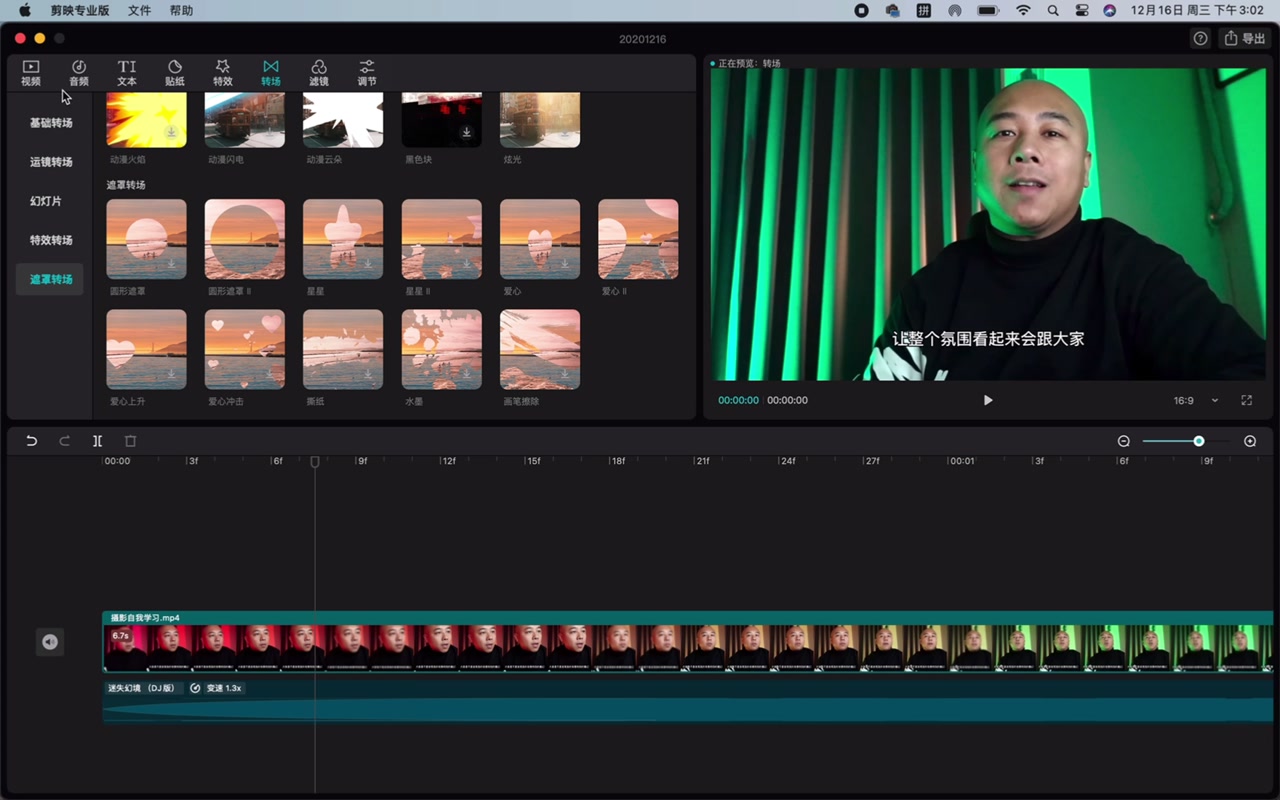Image resolution: width=1280 pixels, height=800 pixels.
Task: Select the 幻灯片 category
Action: point(46,201)
